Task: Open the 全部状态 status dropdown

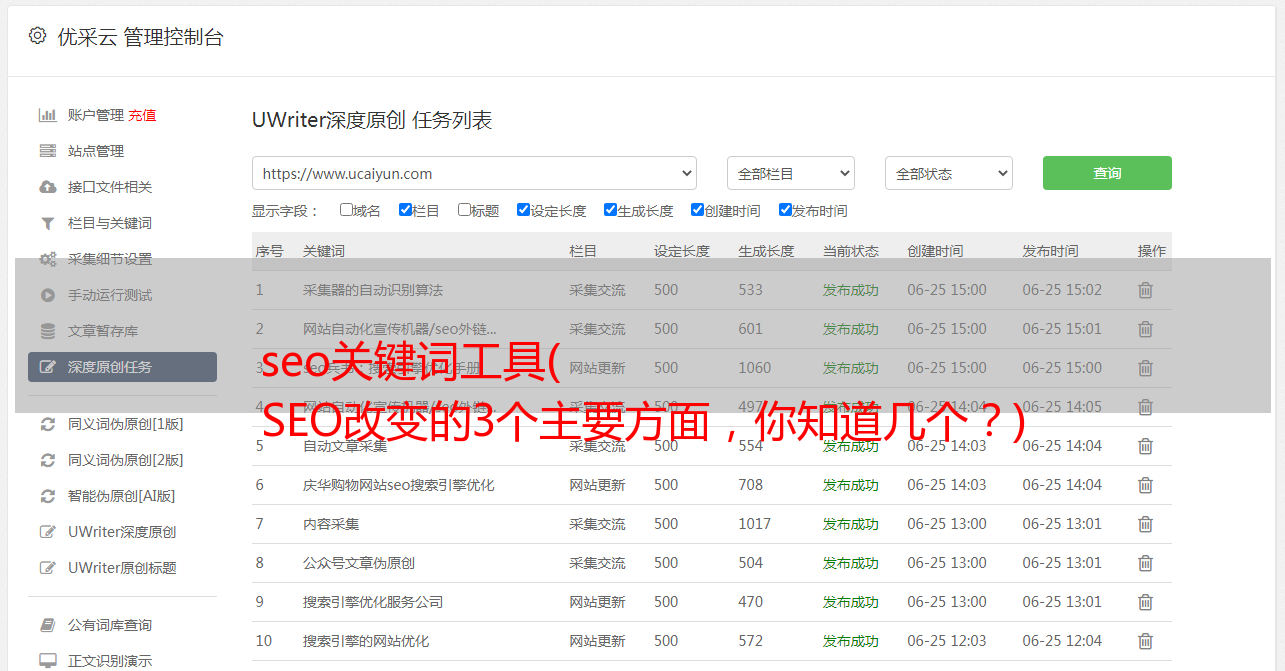Action: [948, 173]
